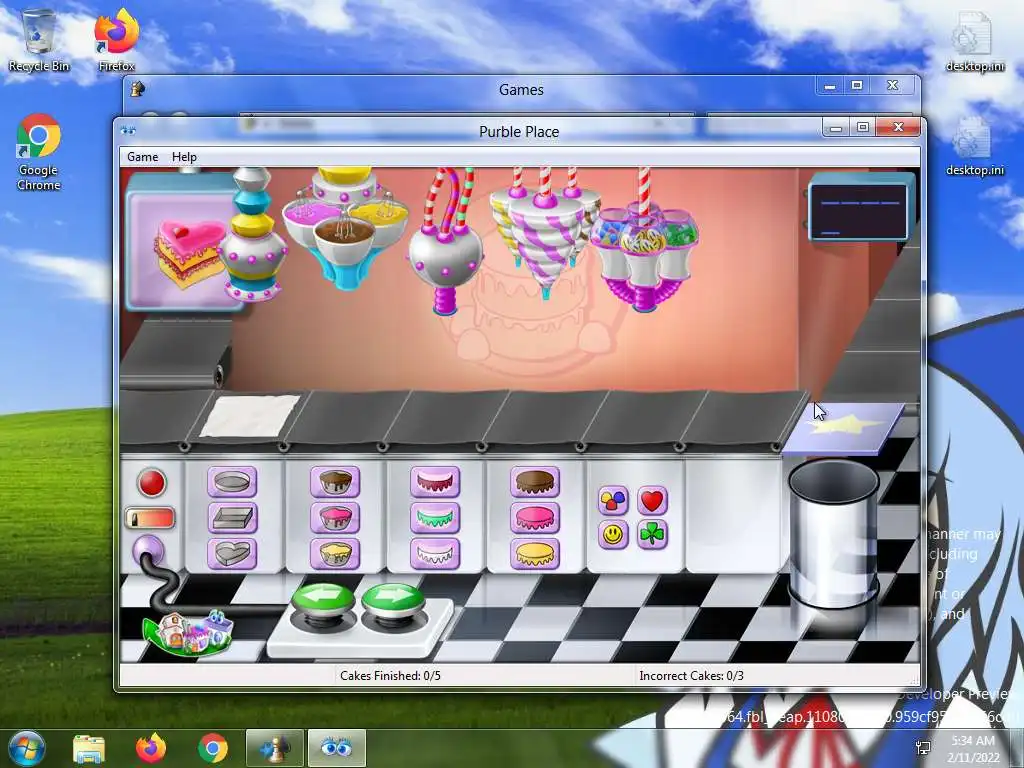This screenshot has height=768, width=1024.
Task: Open the Help menu
Action: pos(184,157)
